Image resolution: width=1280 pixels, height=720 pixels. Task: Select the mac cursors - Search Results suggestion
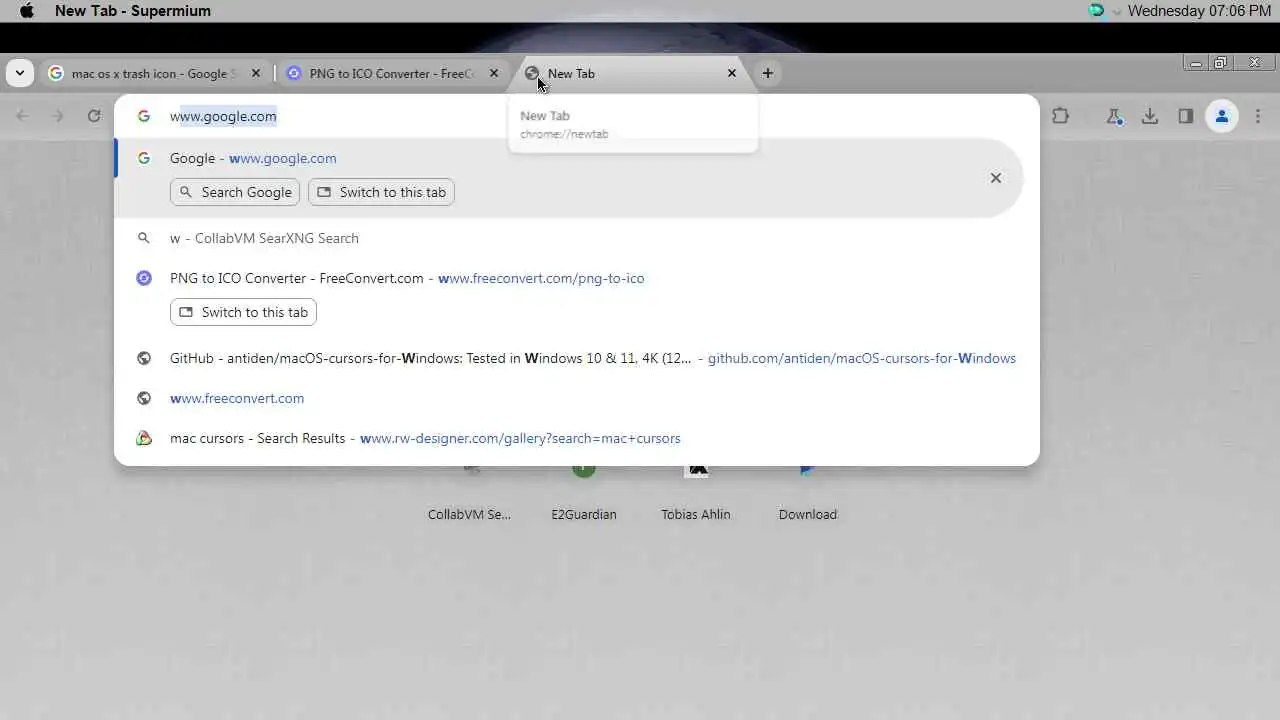coord(577,438)
